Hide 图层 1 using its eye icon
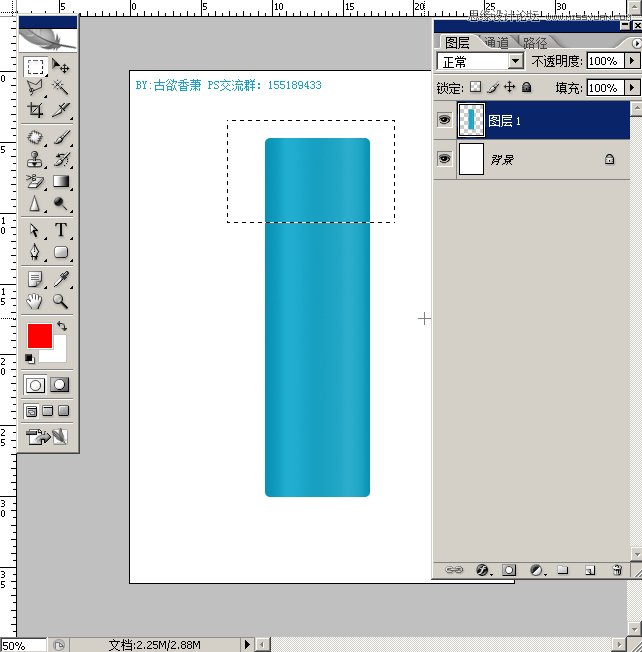 tap(444, 120)
